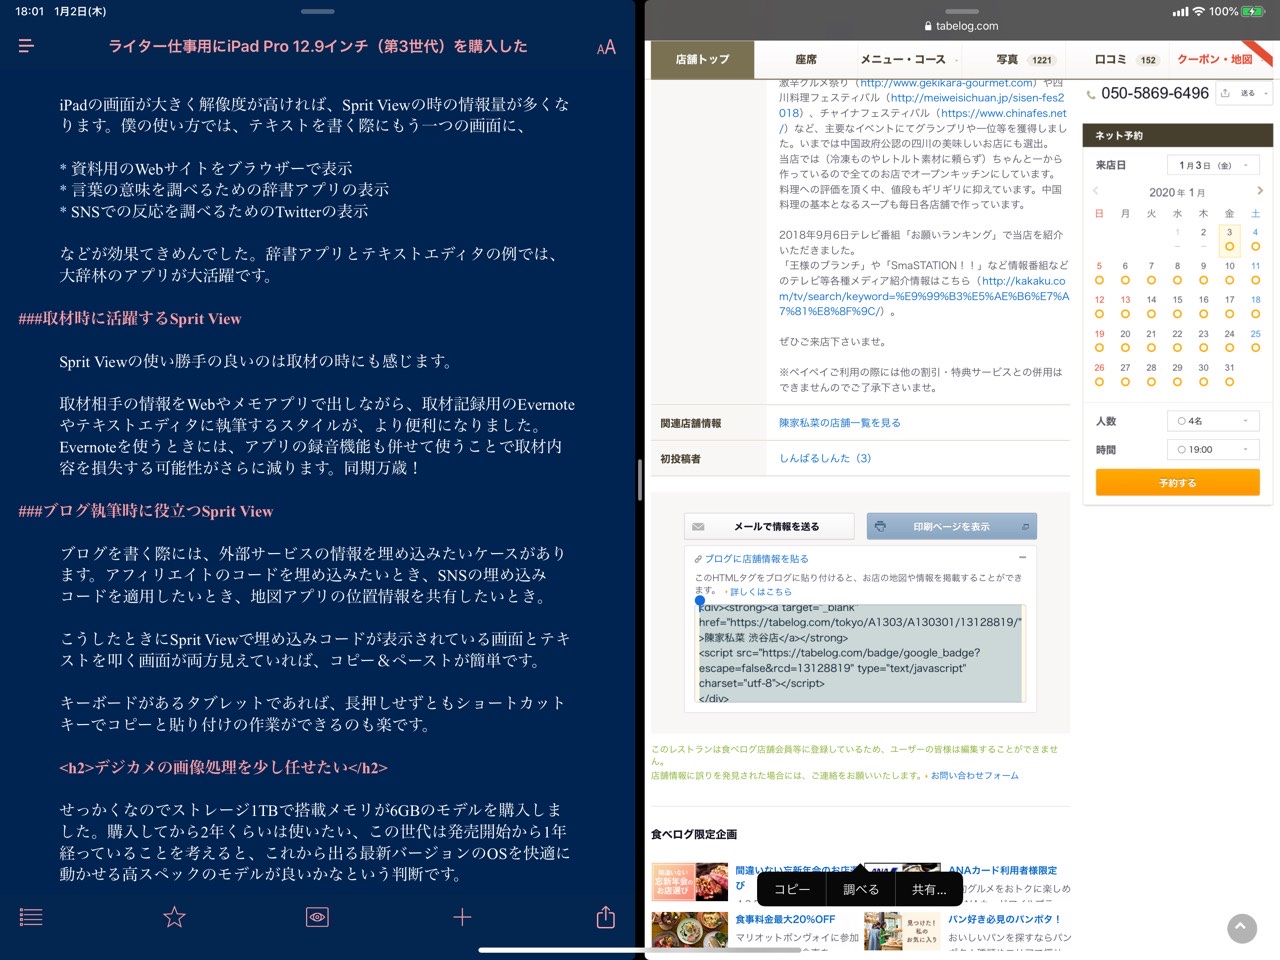Tap thumbnail beside 食事料金最大20%OFF

pyautogui.click(x=690, y=930)
